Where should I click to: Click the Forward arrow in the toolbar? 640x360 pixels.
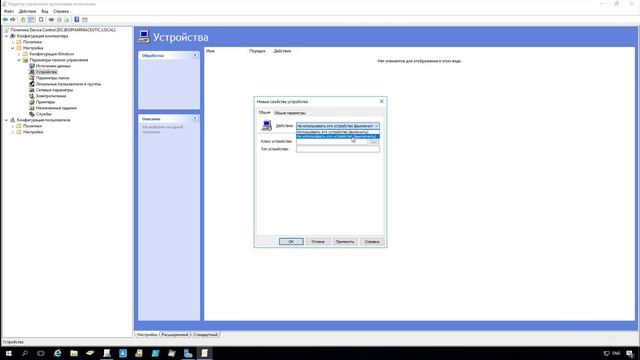click(x=13, y=20)
